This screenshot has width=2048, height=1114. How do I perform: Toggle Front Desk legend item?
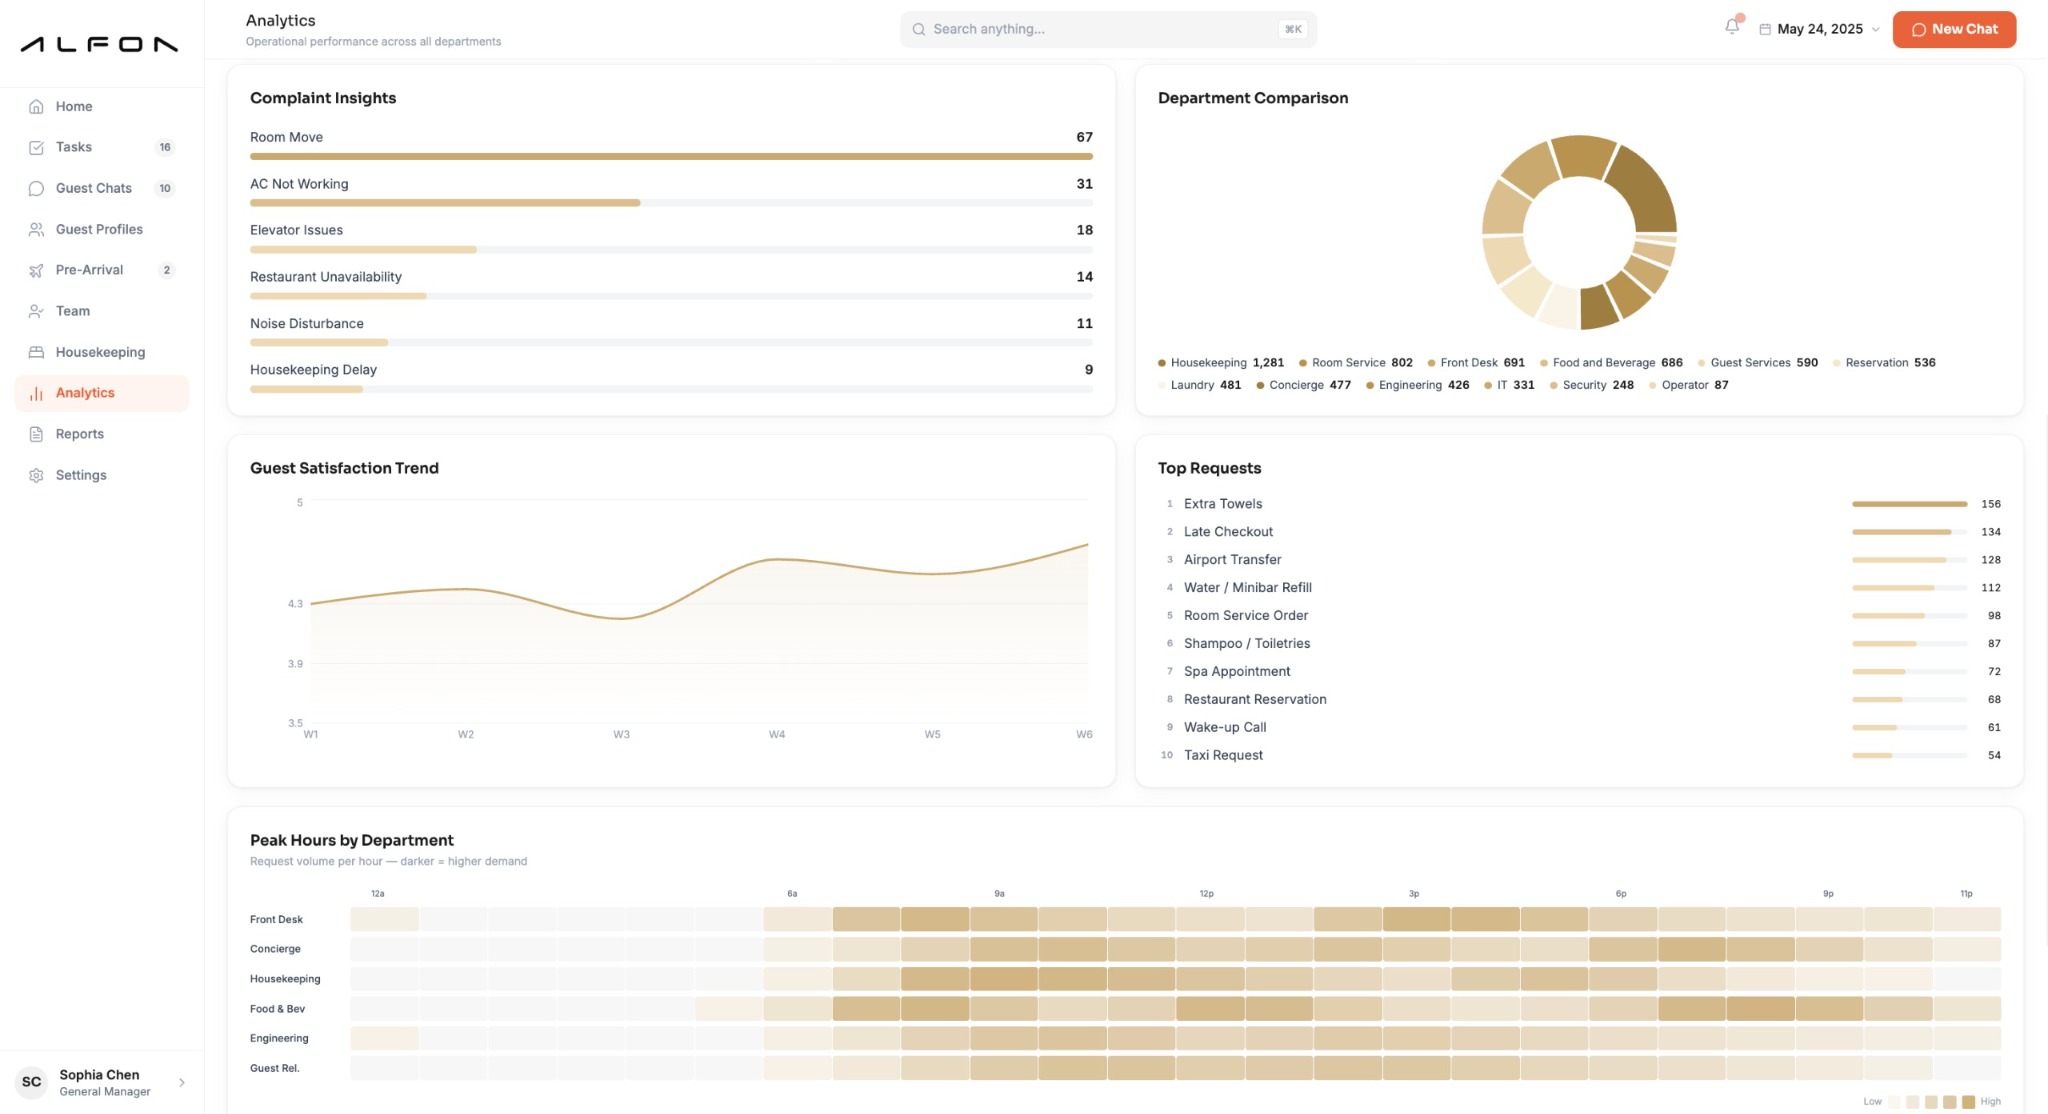click(1476, 363)
